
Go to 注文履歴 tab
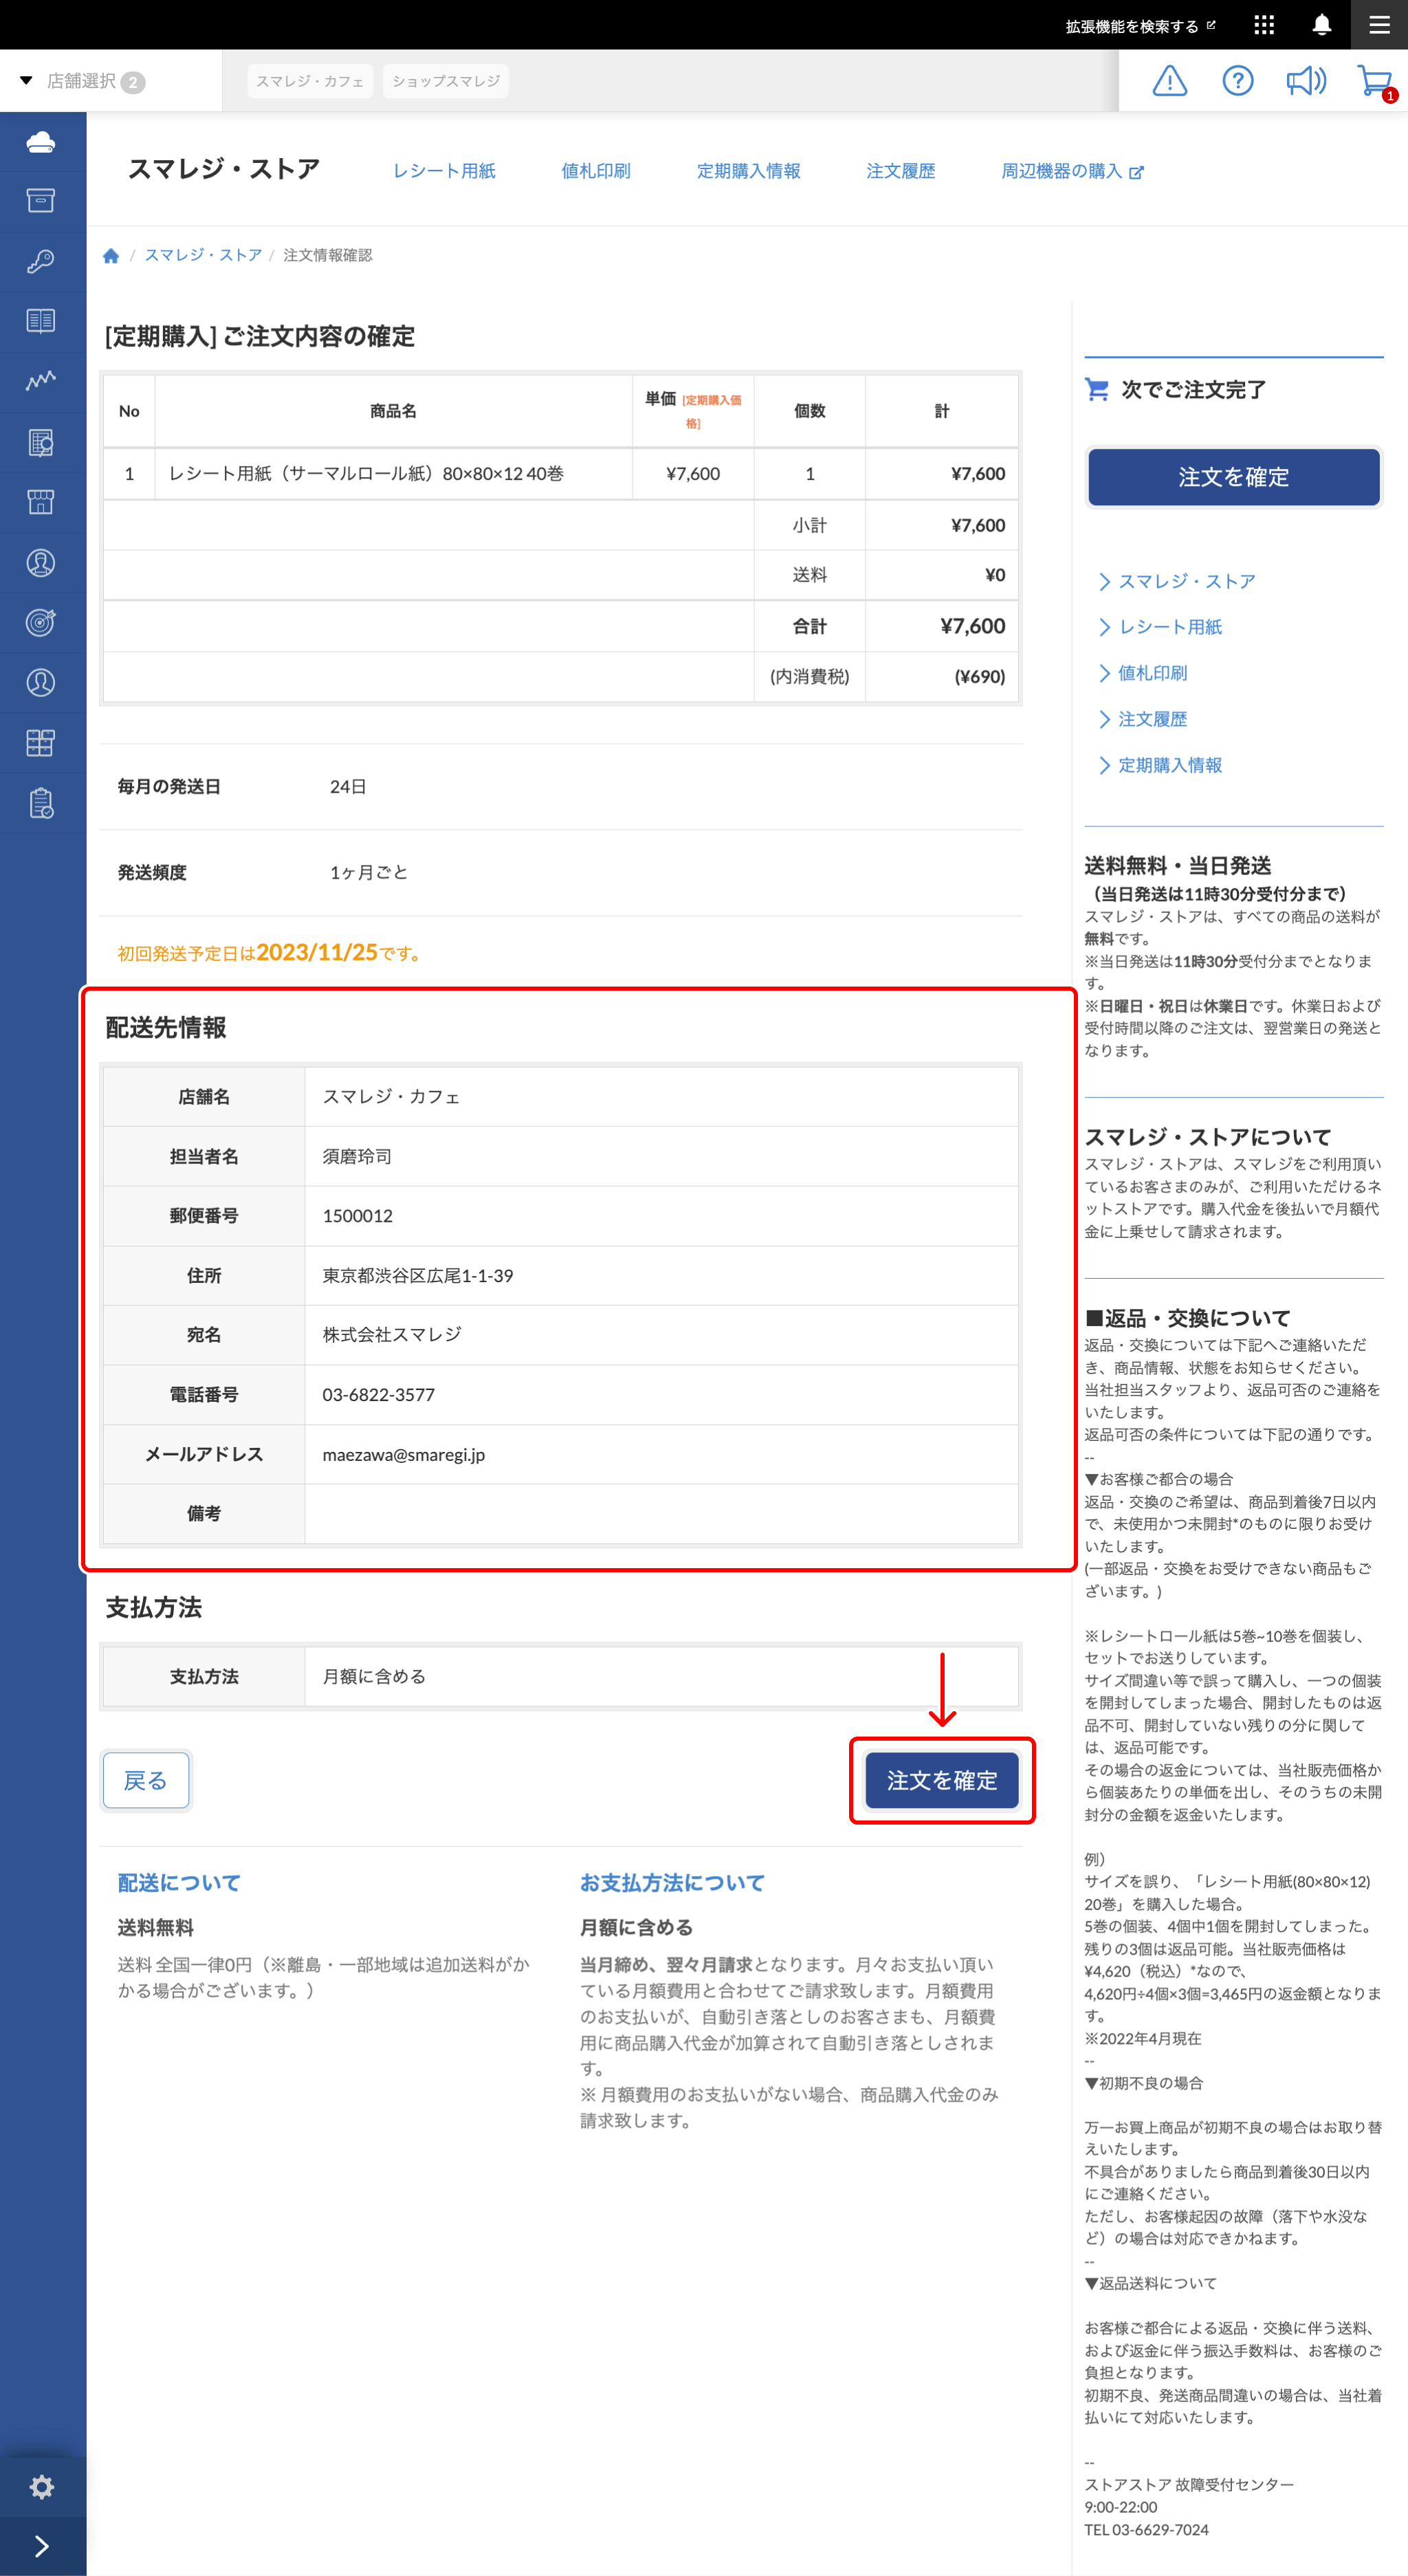pyautogui.click(x=901, y=171)
